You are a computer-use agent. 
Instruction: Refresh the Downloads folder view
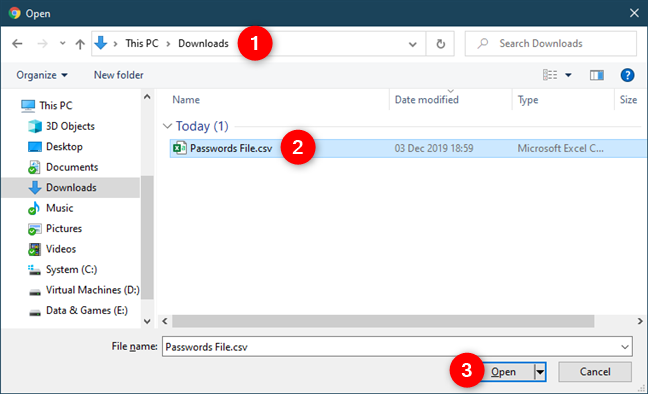441,44
